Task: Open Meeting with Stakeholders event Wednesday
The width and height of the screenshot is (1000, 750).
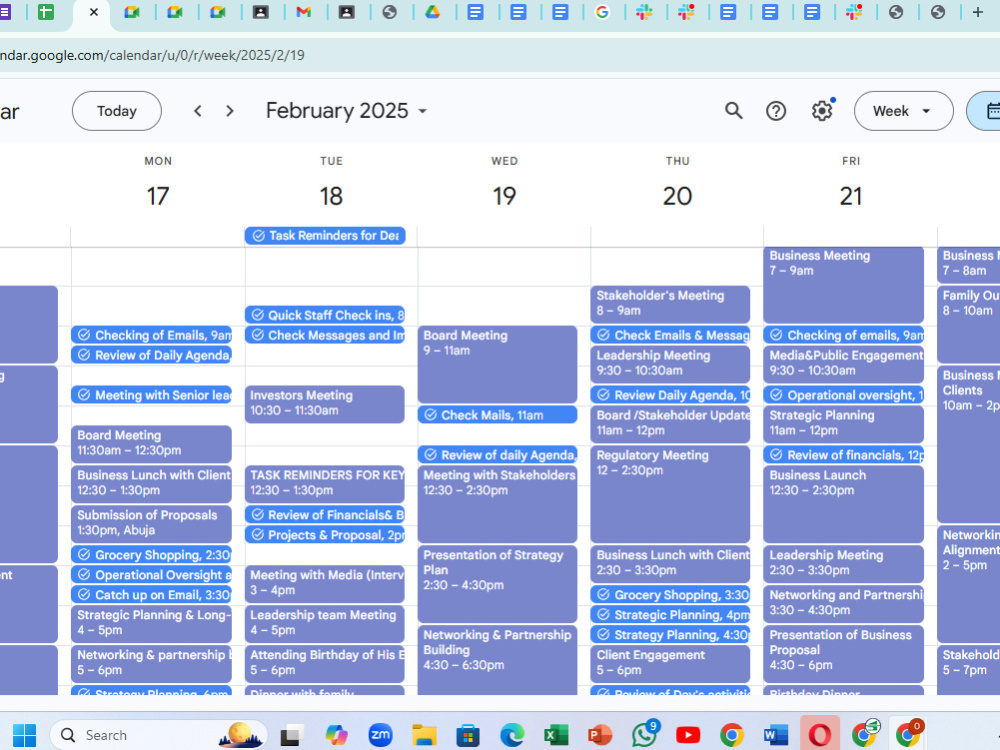Action: [497, 504]
